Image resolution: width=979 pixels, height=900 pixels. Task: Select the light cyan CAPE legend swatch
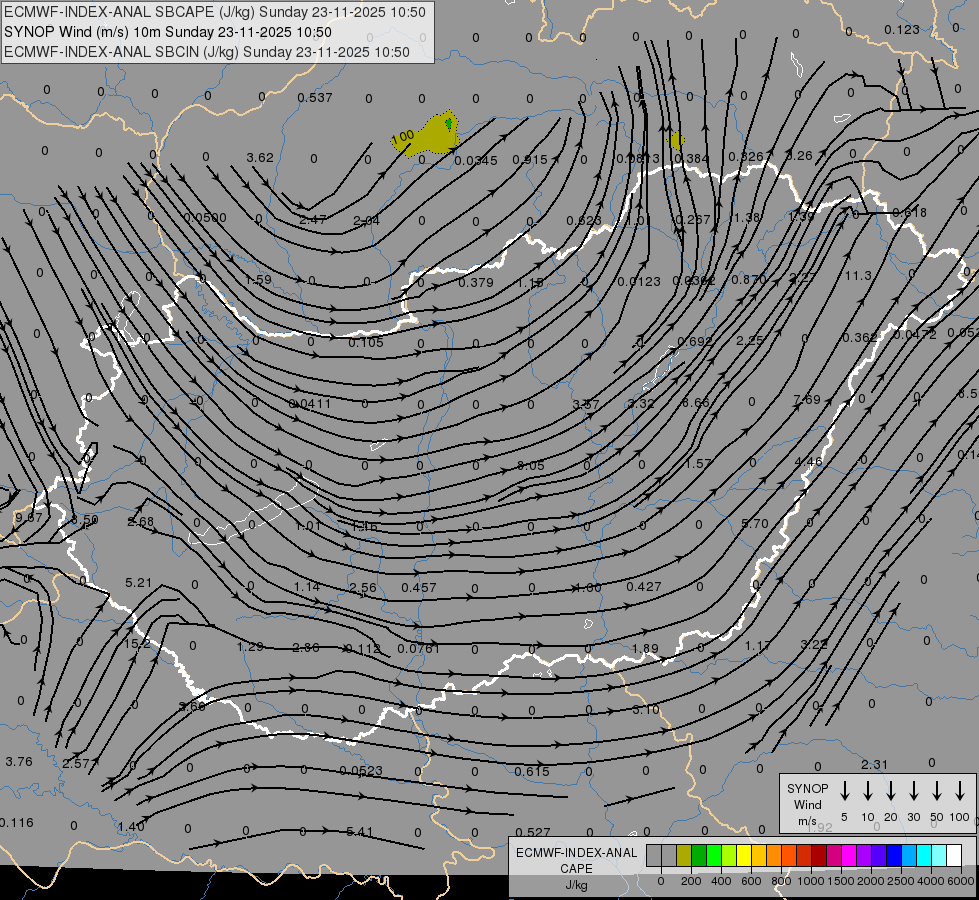point(939,856)
